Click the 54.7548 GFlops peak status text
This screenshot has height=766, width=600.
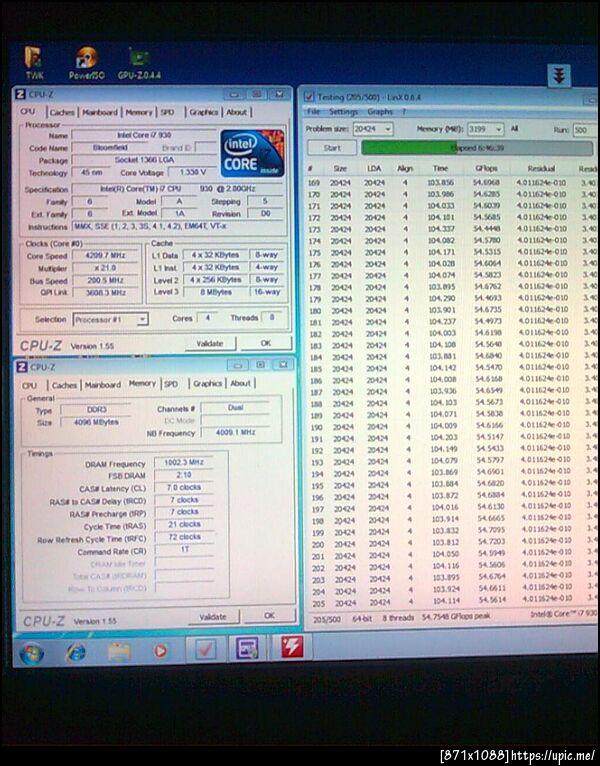coord(456,617)
